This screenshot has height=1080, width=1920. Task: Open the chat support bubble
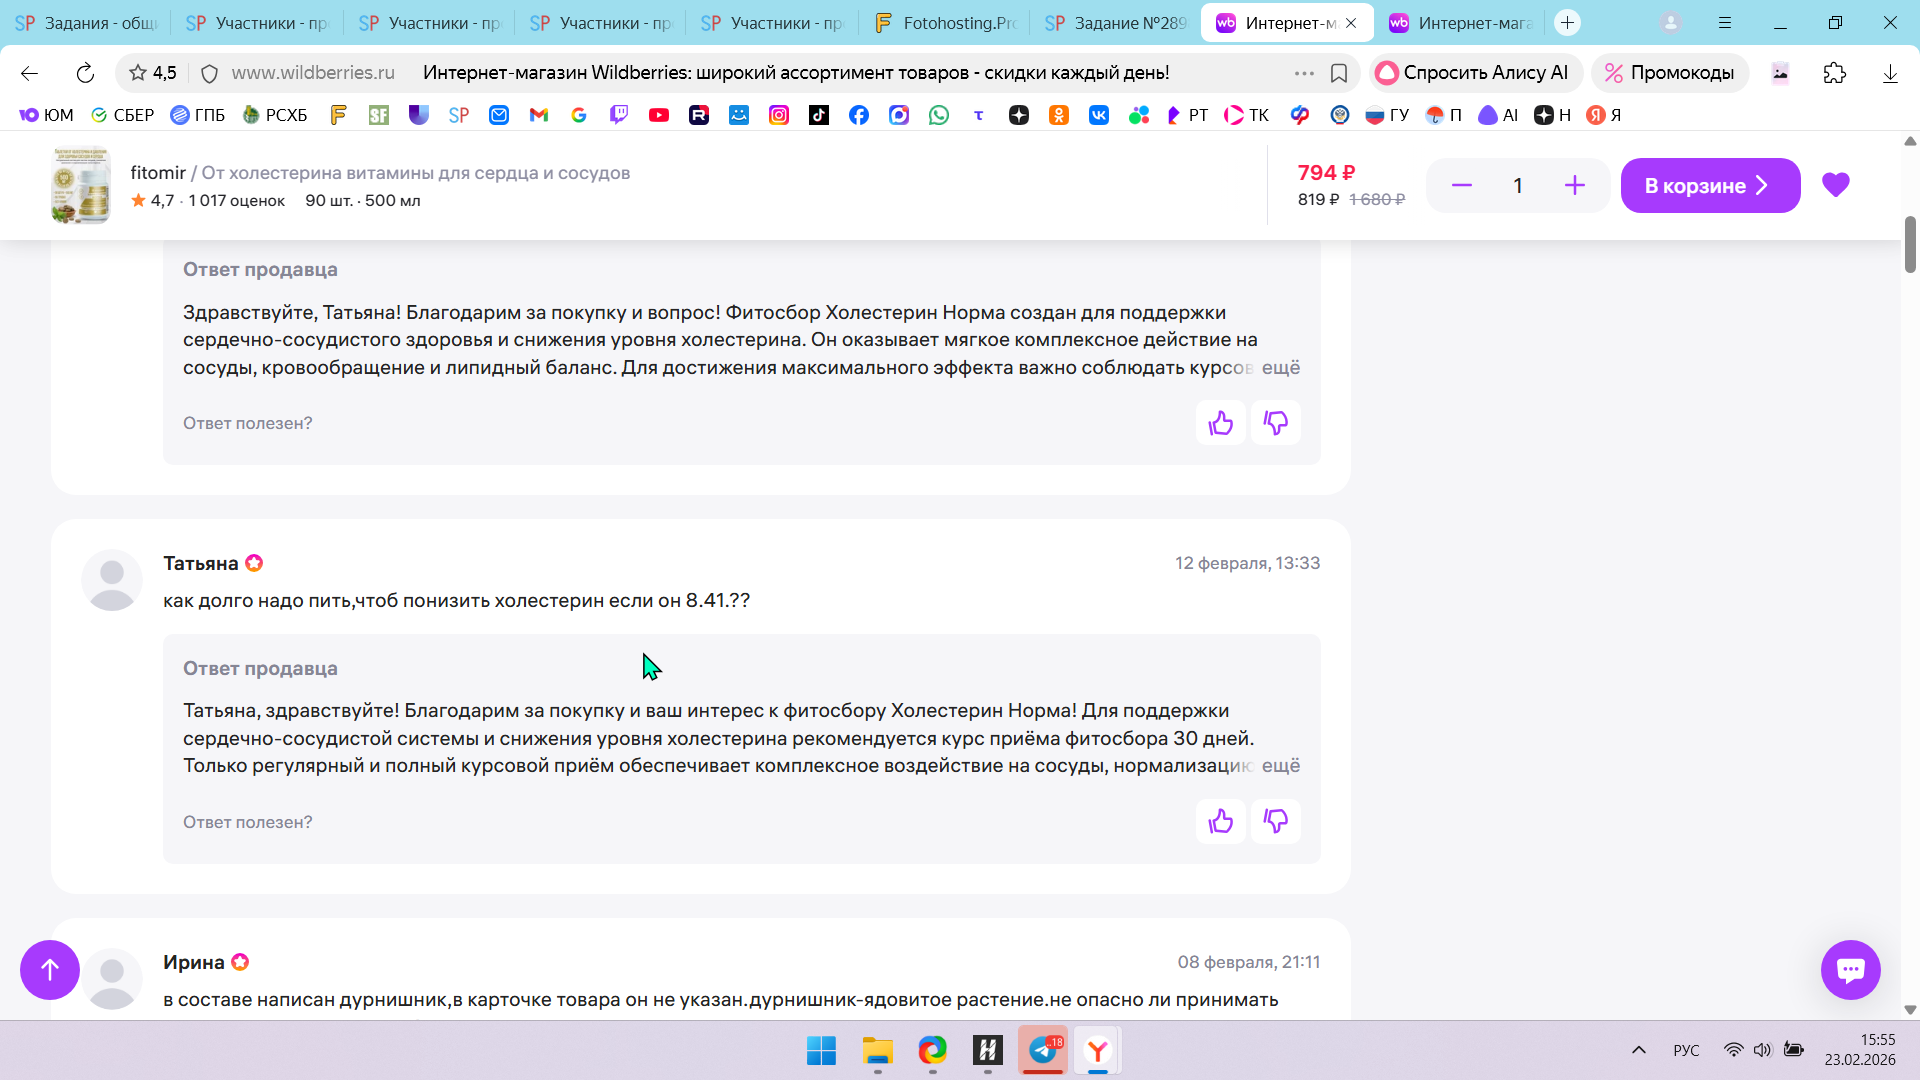1850,969
